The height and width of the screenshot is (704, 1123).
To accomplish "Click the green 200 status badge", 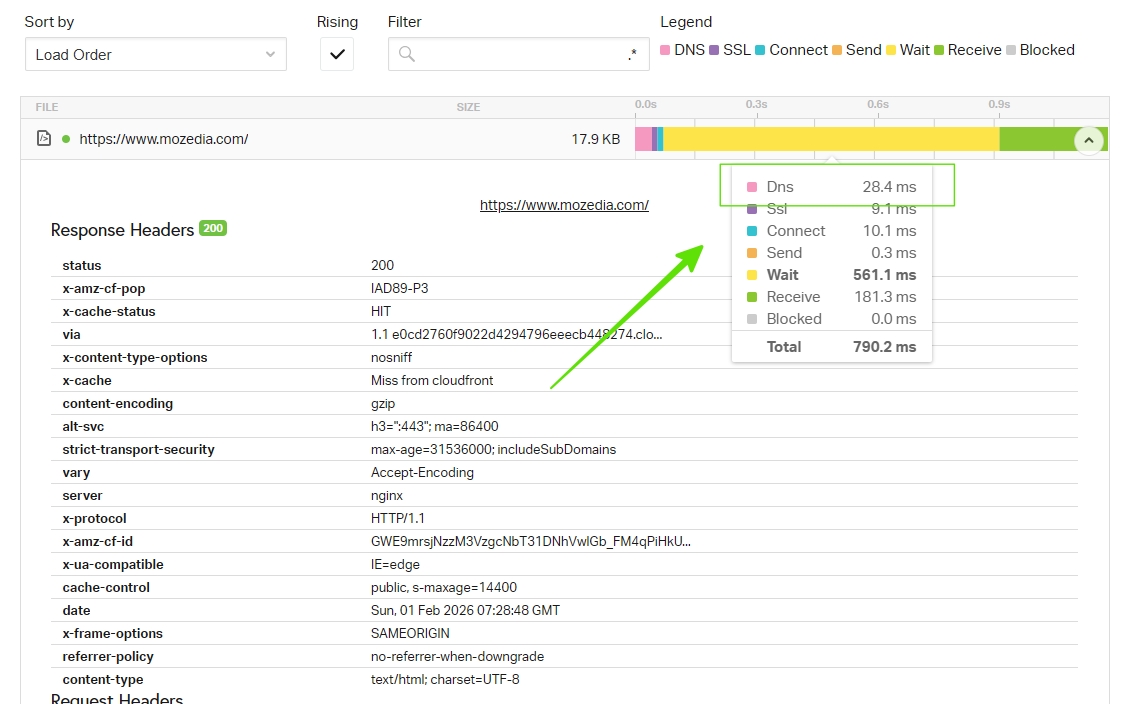I will [212, 228].
